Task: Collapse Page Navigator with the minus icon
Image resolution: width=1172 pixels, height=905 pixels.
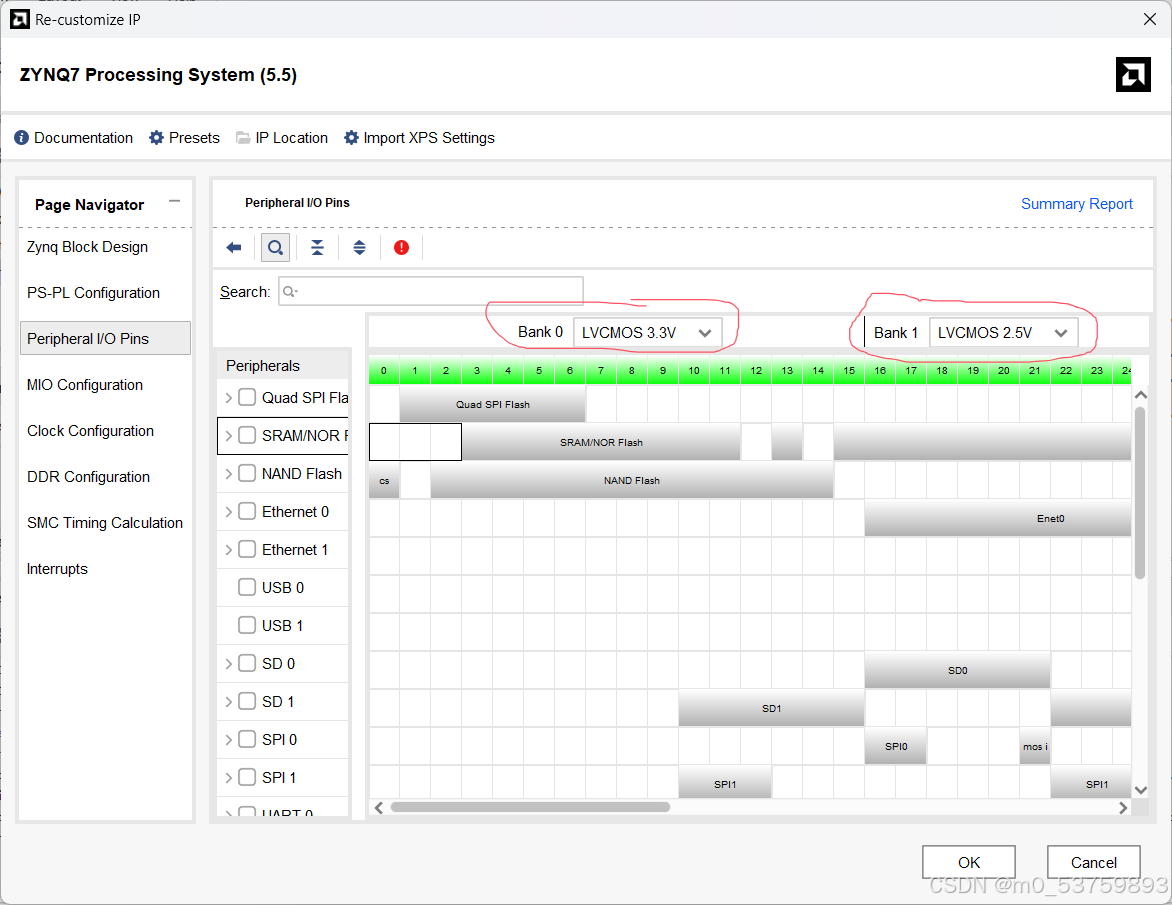Action: tap(174, 201)
